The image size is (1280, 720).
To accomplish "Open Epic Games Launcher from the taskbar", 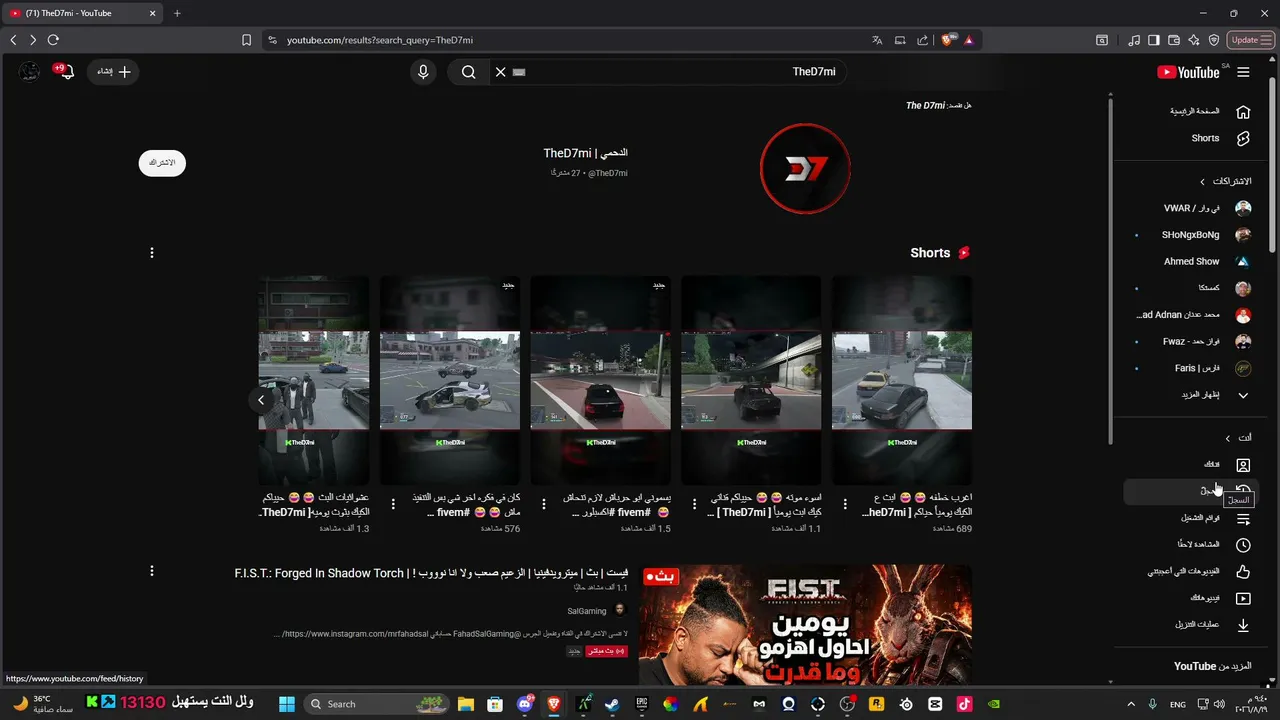I will pyautogui.click(x=641, y=704).
